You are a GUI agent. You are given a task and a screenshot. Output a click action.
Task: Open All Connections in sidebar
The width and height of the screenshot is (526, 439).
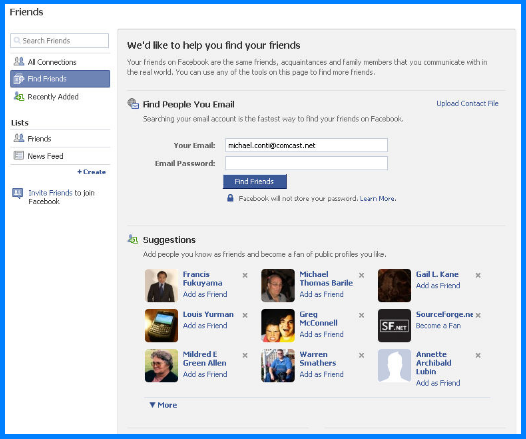point(60,62)
